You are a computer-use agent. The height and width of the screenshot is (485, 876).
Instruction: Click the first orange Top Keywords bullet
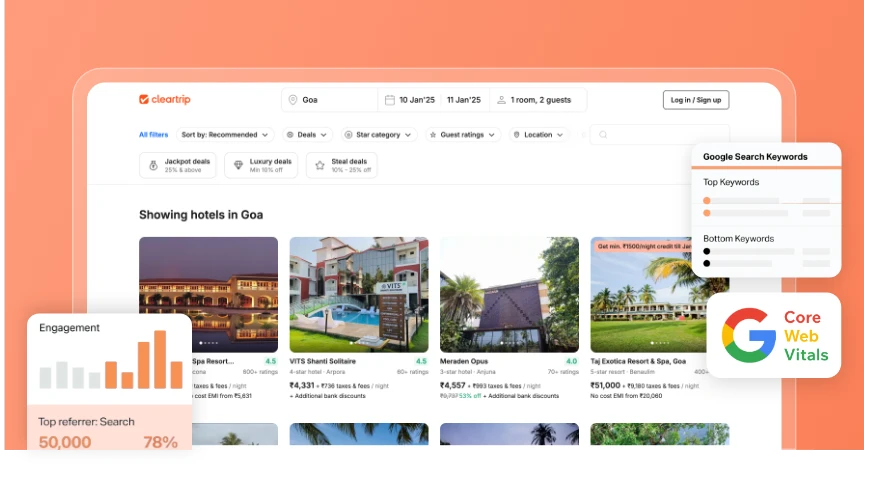(707, 201)
